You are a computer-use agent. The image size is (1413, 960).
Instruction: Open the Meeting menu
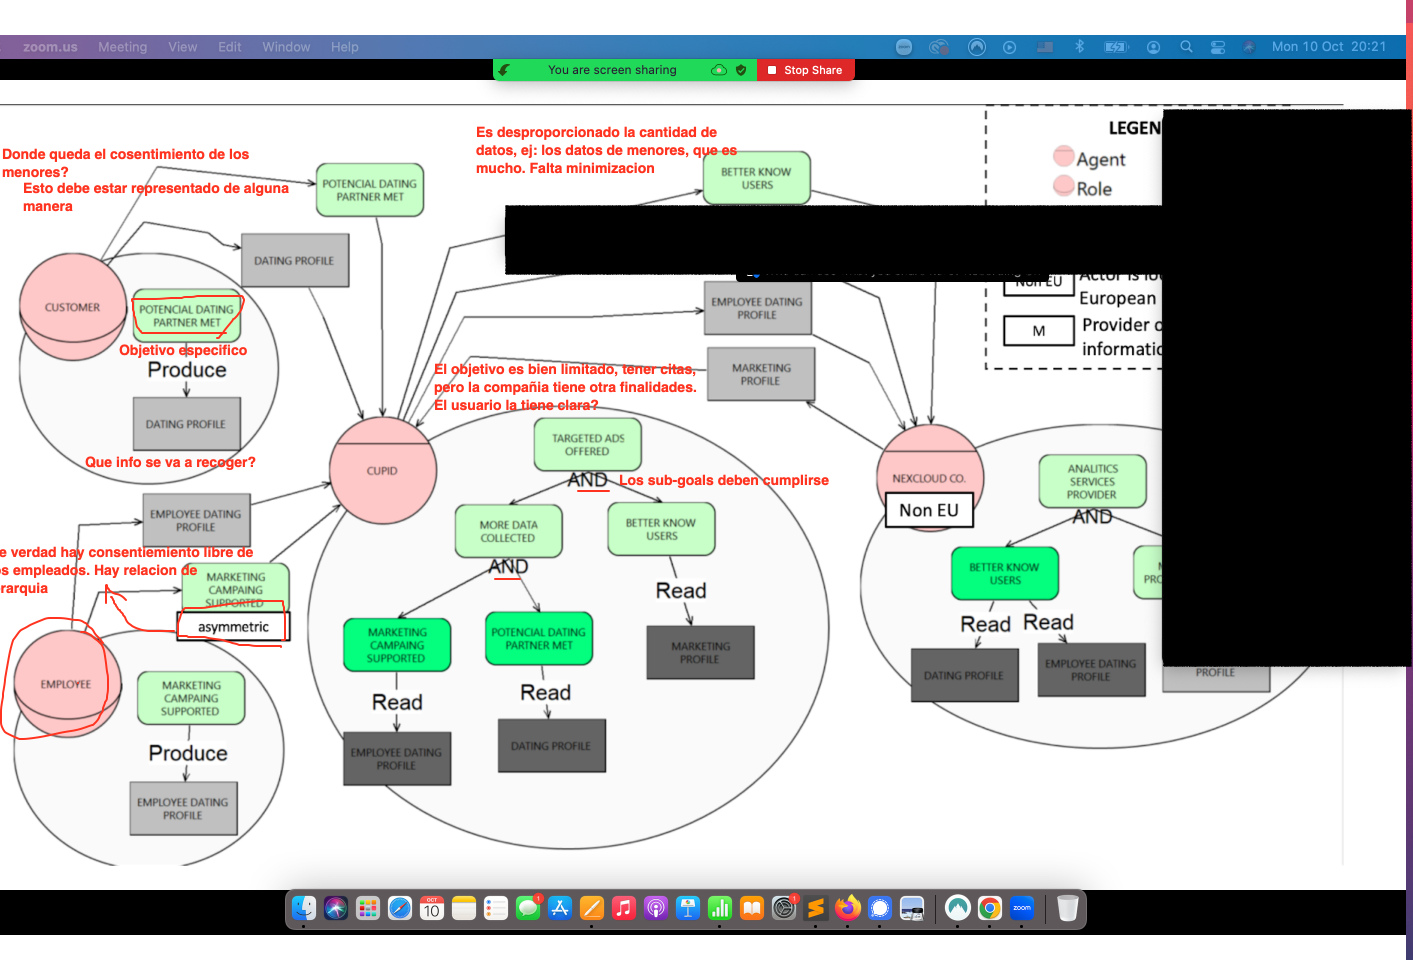(x=122, y=47)
